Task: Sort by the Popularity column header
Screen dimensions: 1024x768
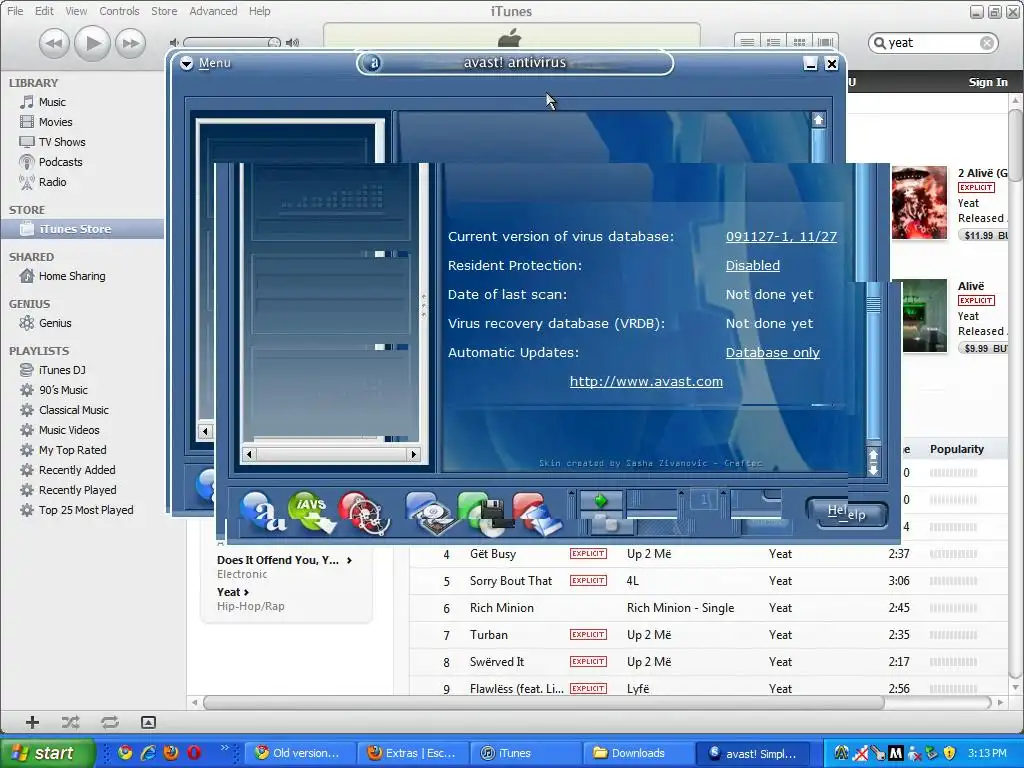Action: (956, 449)
